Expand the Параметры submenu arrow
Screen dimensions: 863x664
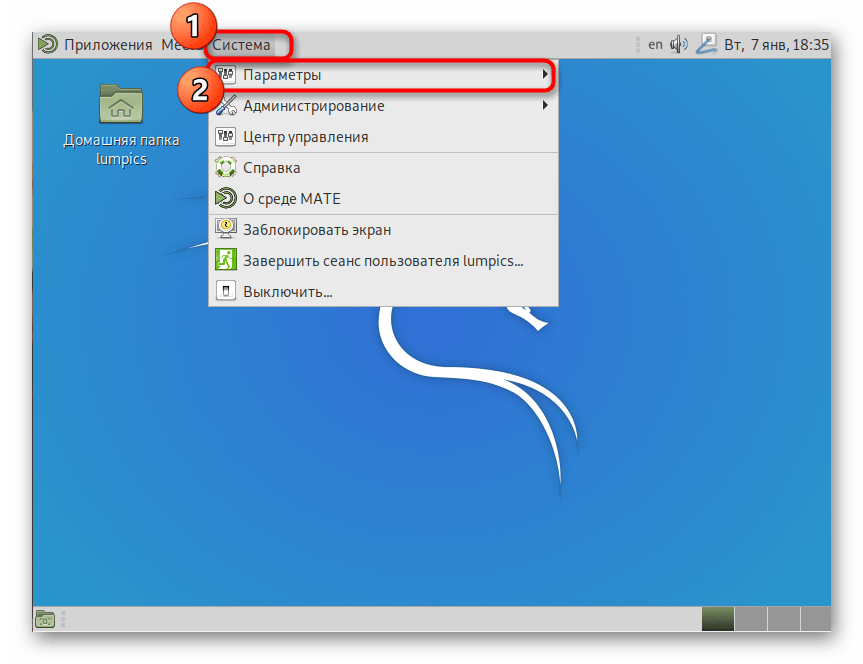coord(545,75)
